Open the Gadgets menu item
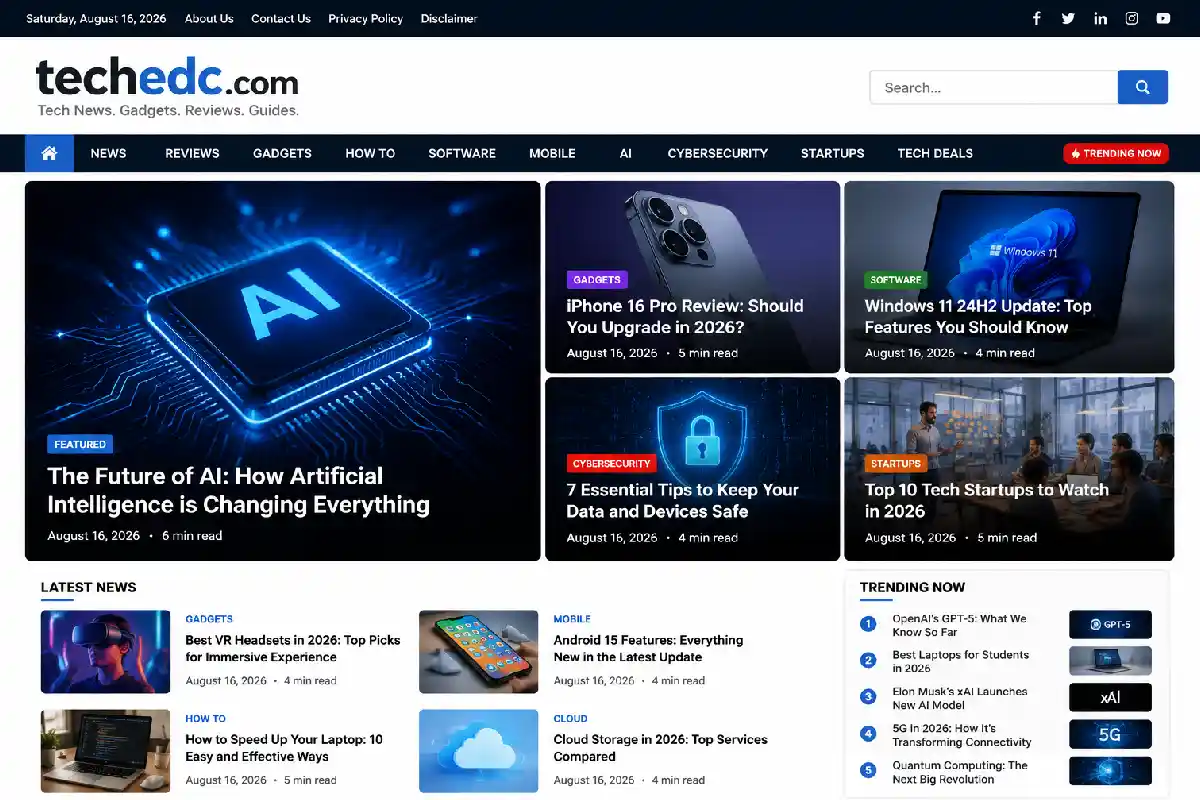Screen dimensions: 1200x800 pos(282,153)
